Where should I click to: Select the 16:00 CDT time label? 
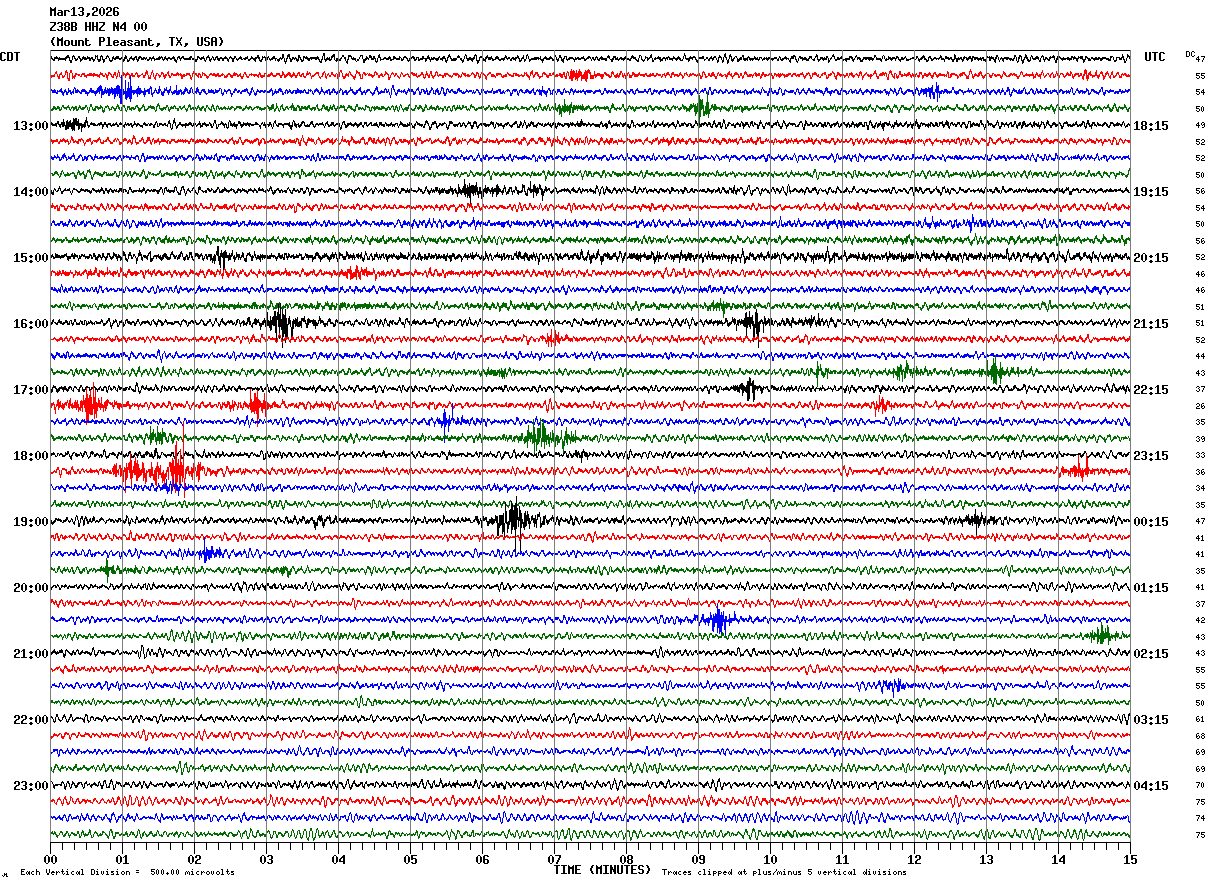(x=31, y=324)
